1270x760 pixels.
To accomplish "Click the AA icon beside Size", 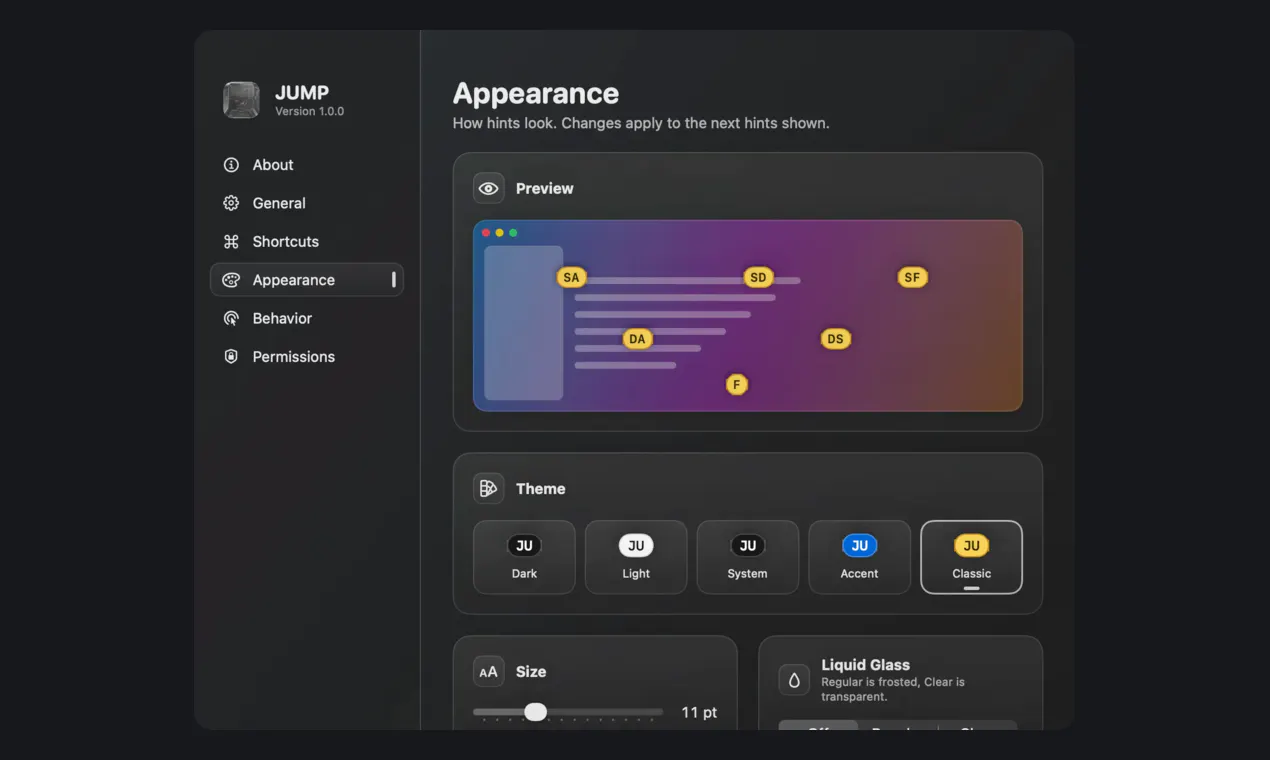I will (x=488, y=672).
